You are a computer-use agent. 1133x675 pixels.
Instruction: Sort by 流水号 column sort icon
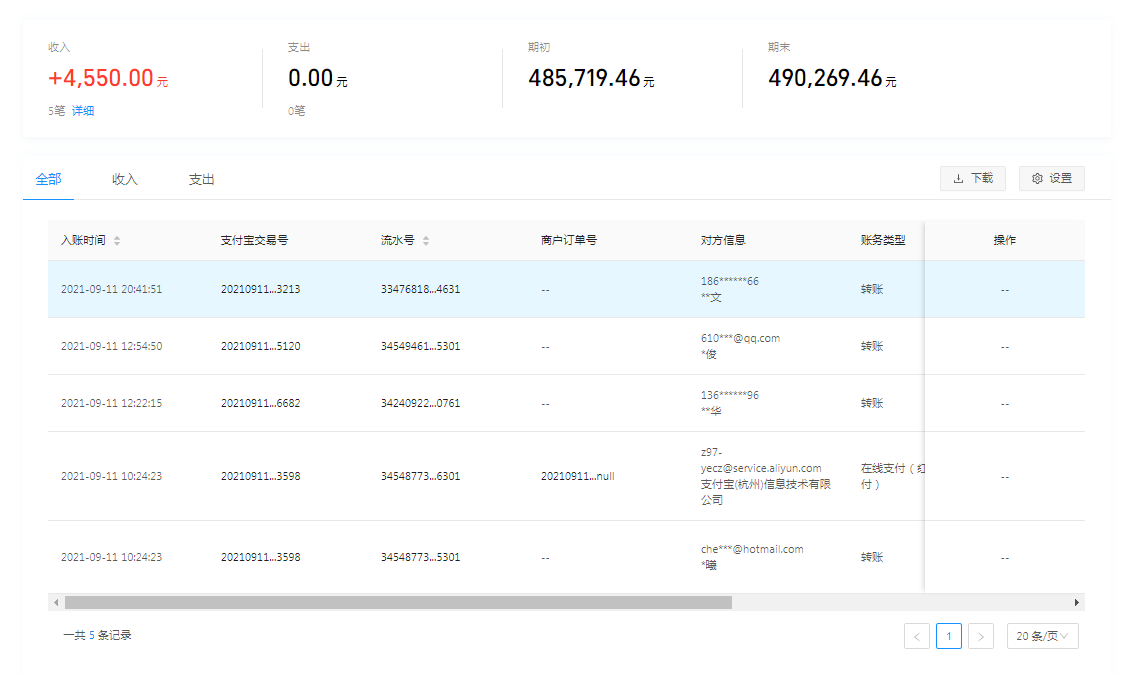pos(426,241)
